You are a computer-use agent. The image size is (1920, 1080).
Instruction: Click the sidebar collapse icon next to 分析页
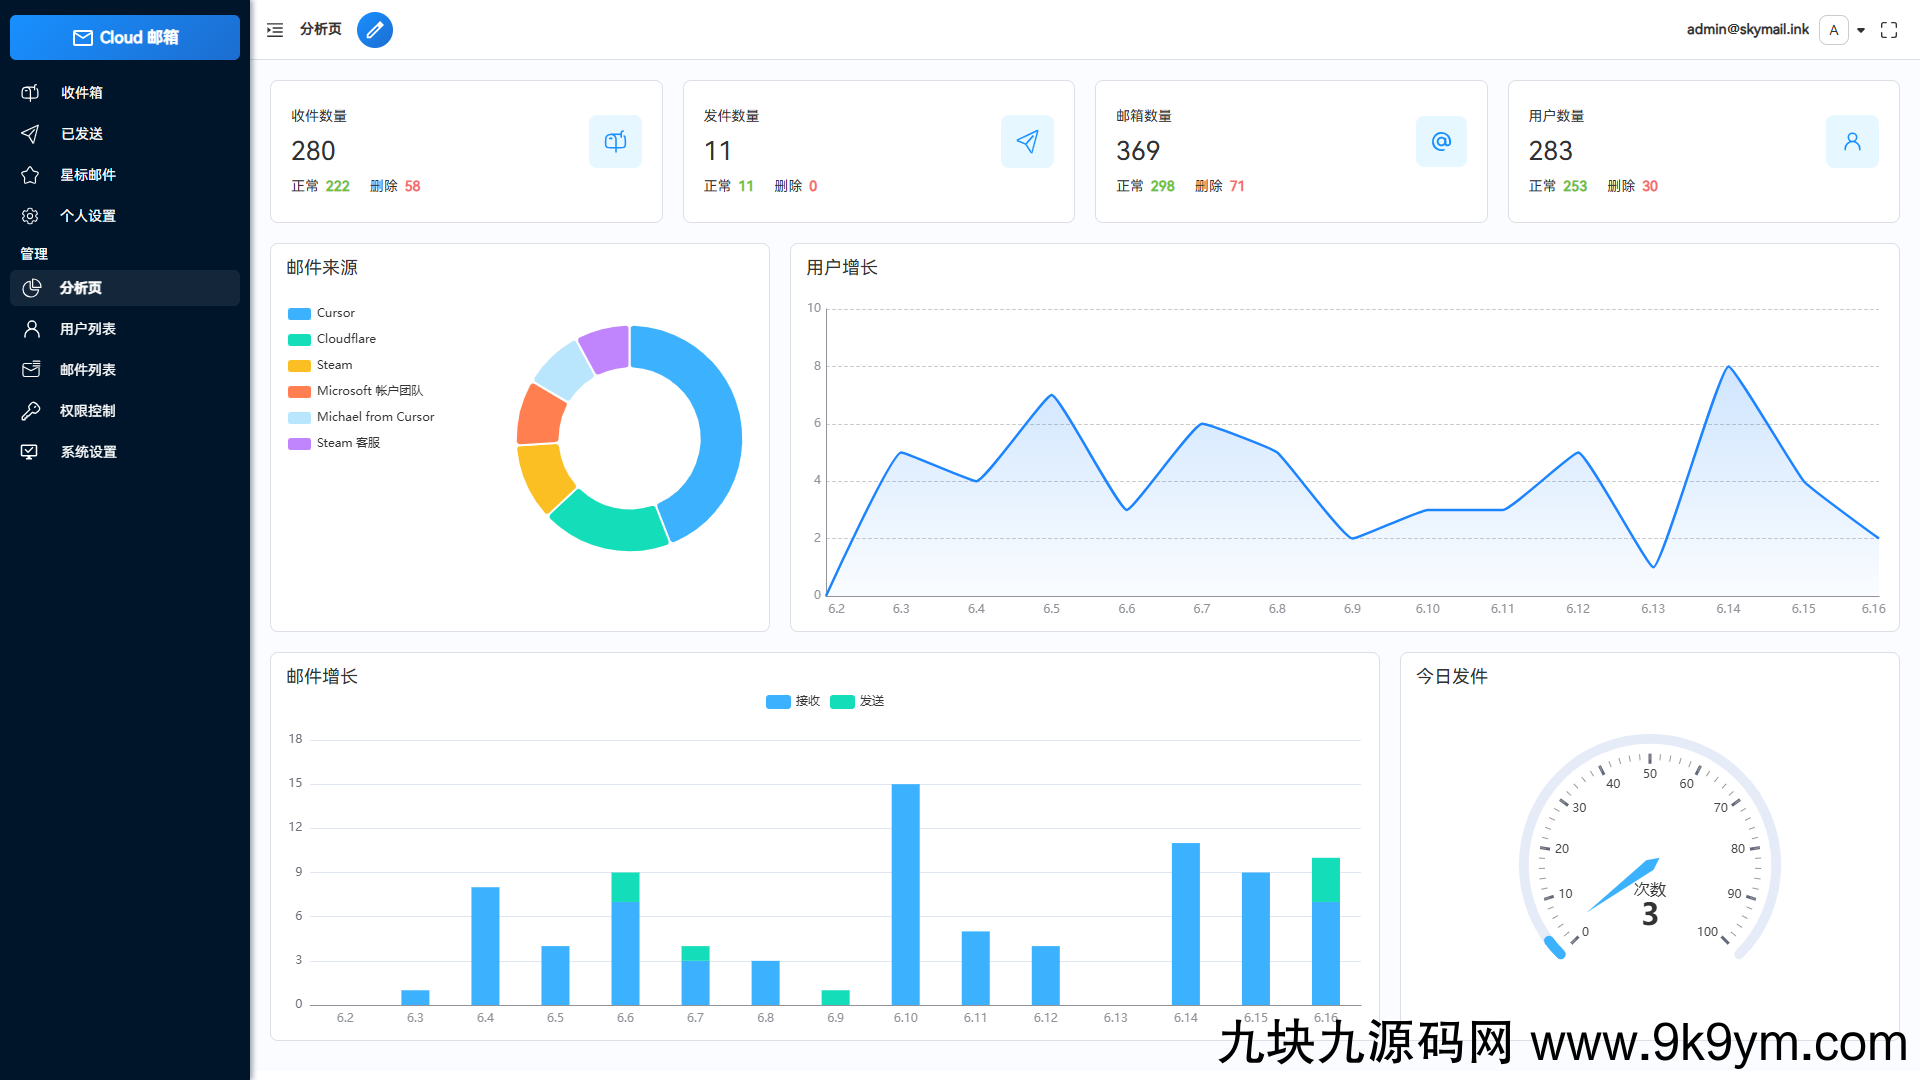click(274, 30)
